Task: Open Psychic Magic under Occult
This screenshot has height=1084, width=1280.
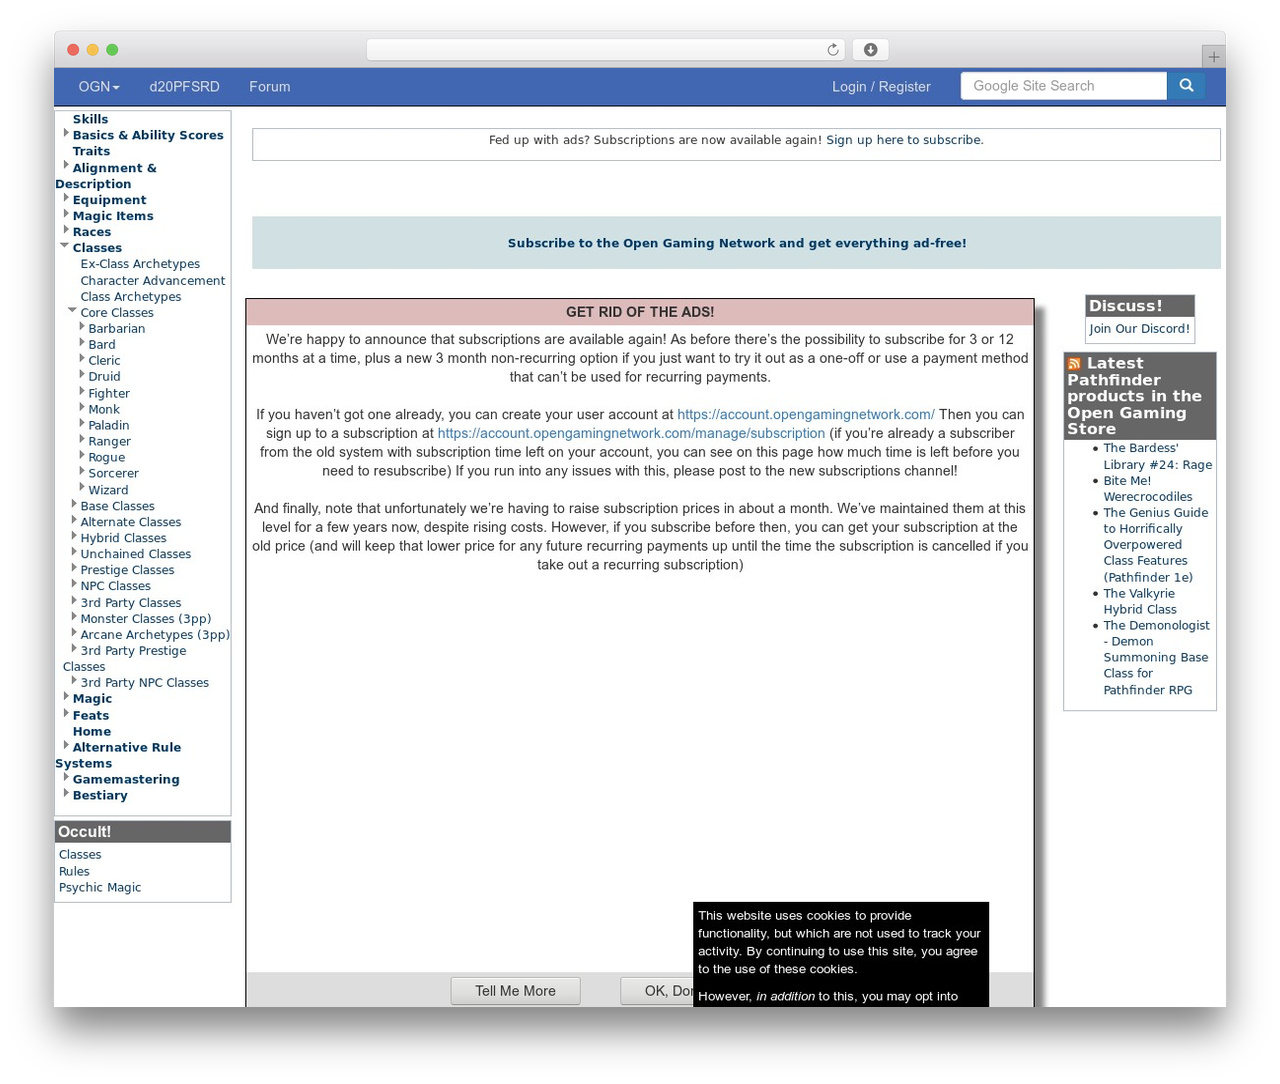Action: point(100,888)
